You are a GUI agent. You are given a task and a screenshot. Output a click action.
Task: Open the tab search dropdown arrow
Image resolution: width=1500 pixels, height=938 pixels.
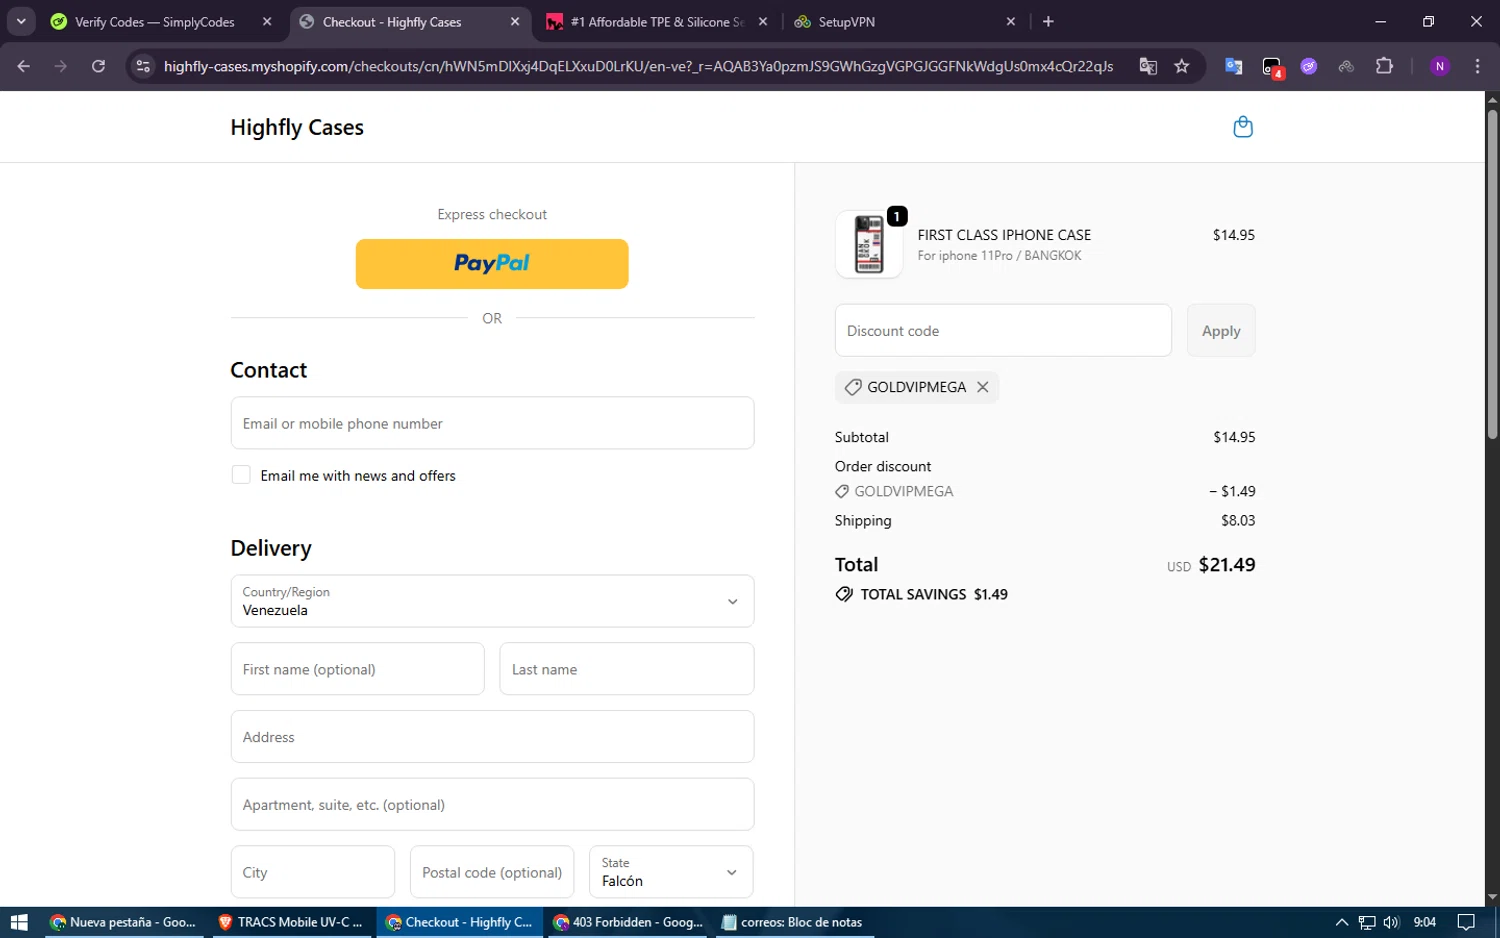click(21, 21)
